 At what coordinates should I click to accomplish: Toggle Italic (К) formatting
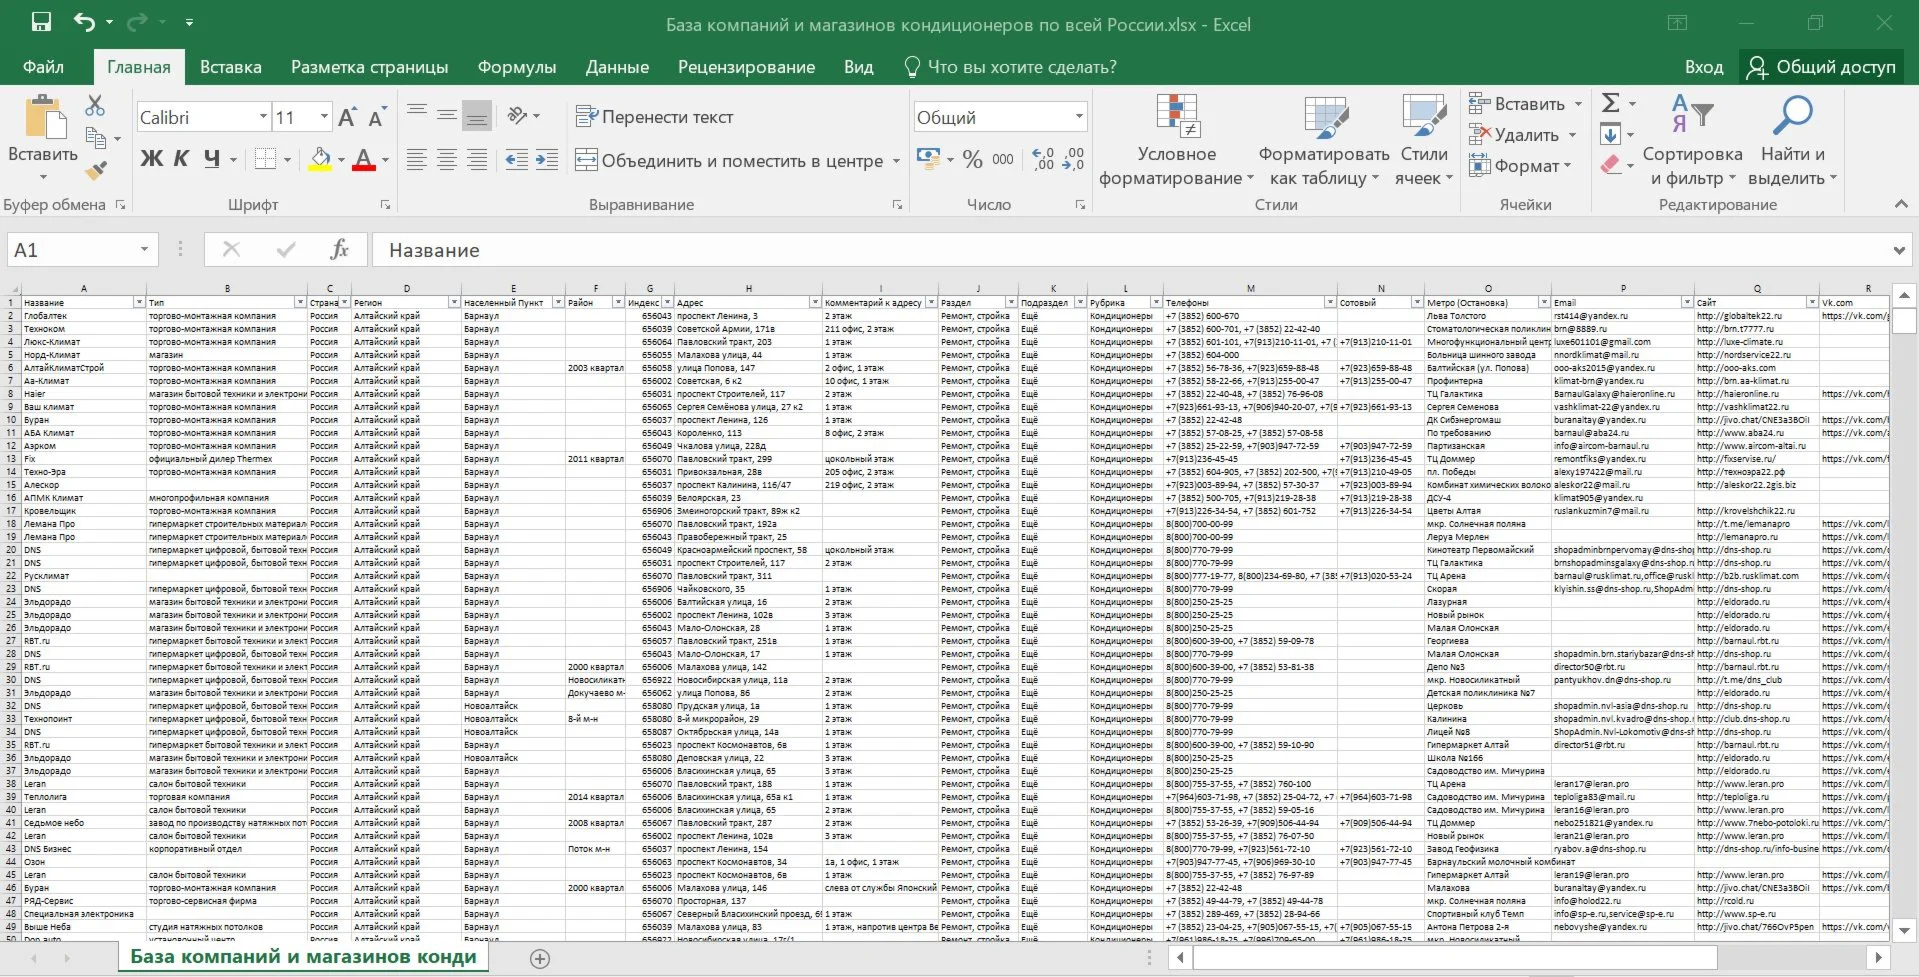tap(181, 159)
